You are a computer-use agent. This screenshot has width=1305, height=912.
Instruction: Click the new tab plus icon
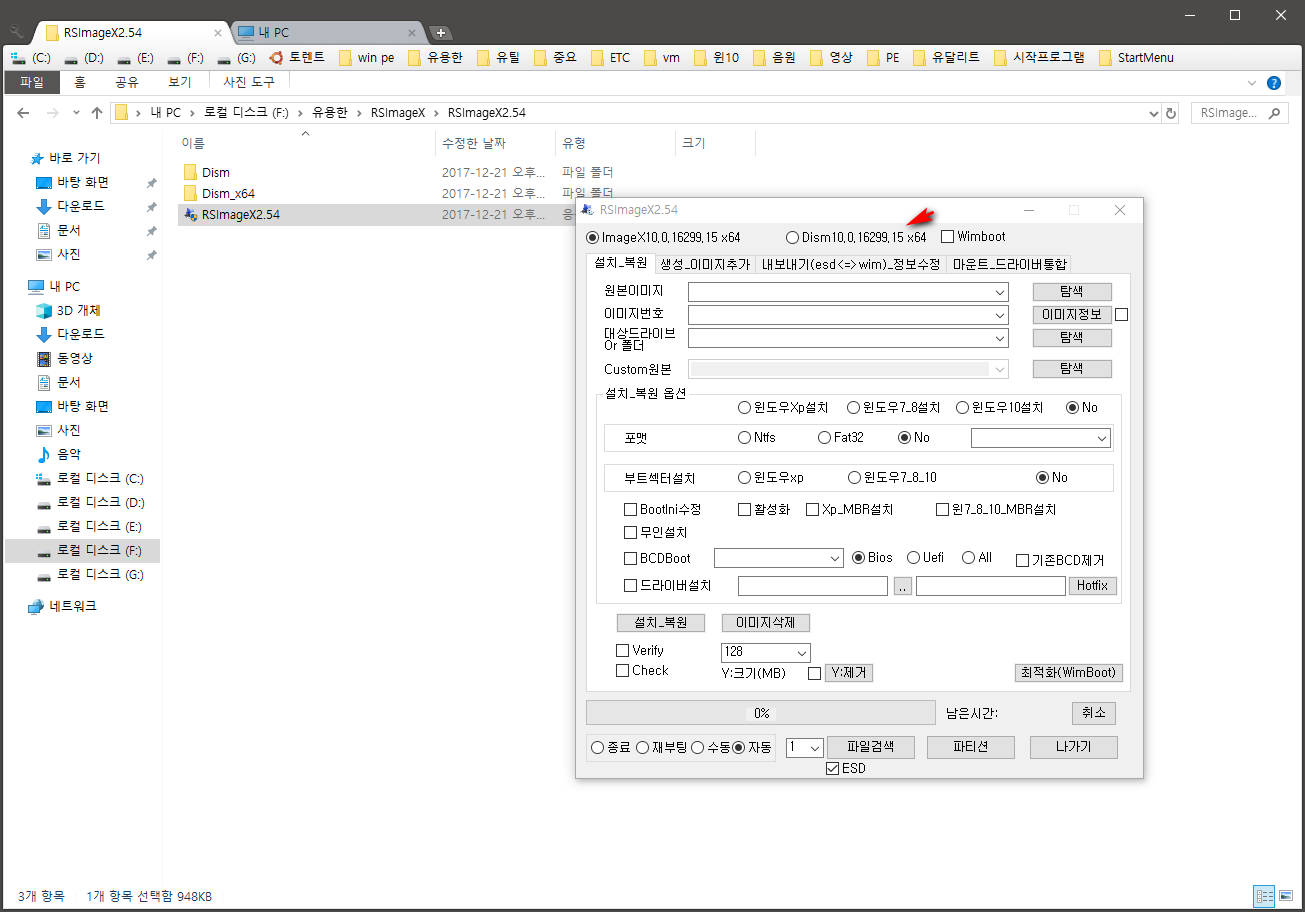click(x=441, y=32)
